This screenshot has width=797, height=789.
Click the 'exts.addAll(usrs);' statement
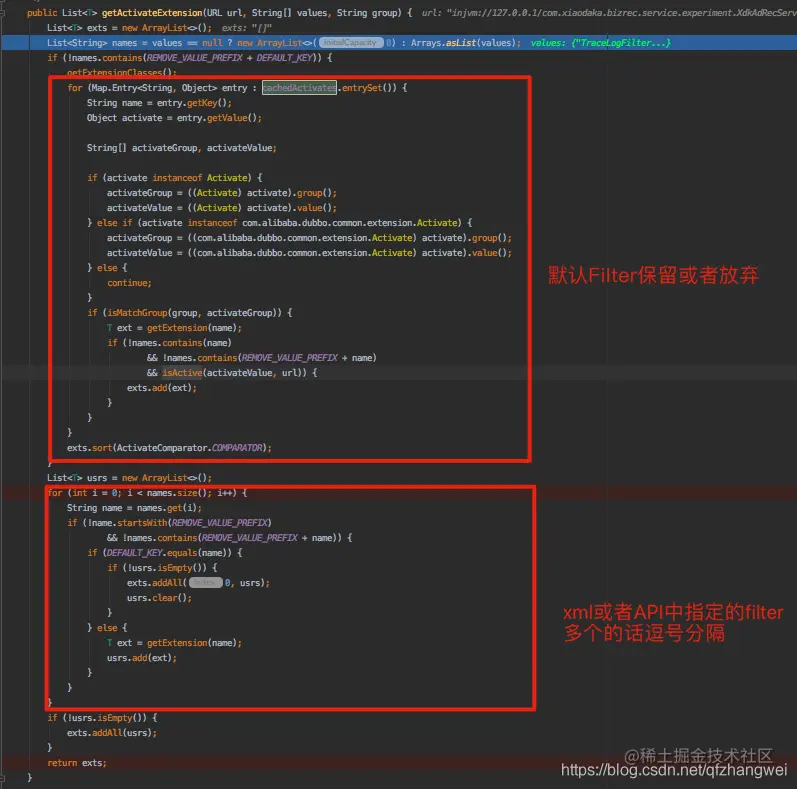tap(112, 733)
